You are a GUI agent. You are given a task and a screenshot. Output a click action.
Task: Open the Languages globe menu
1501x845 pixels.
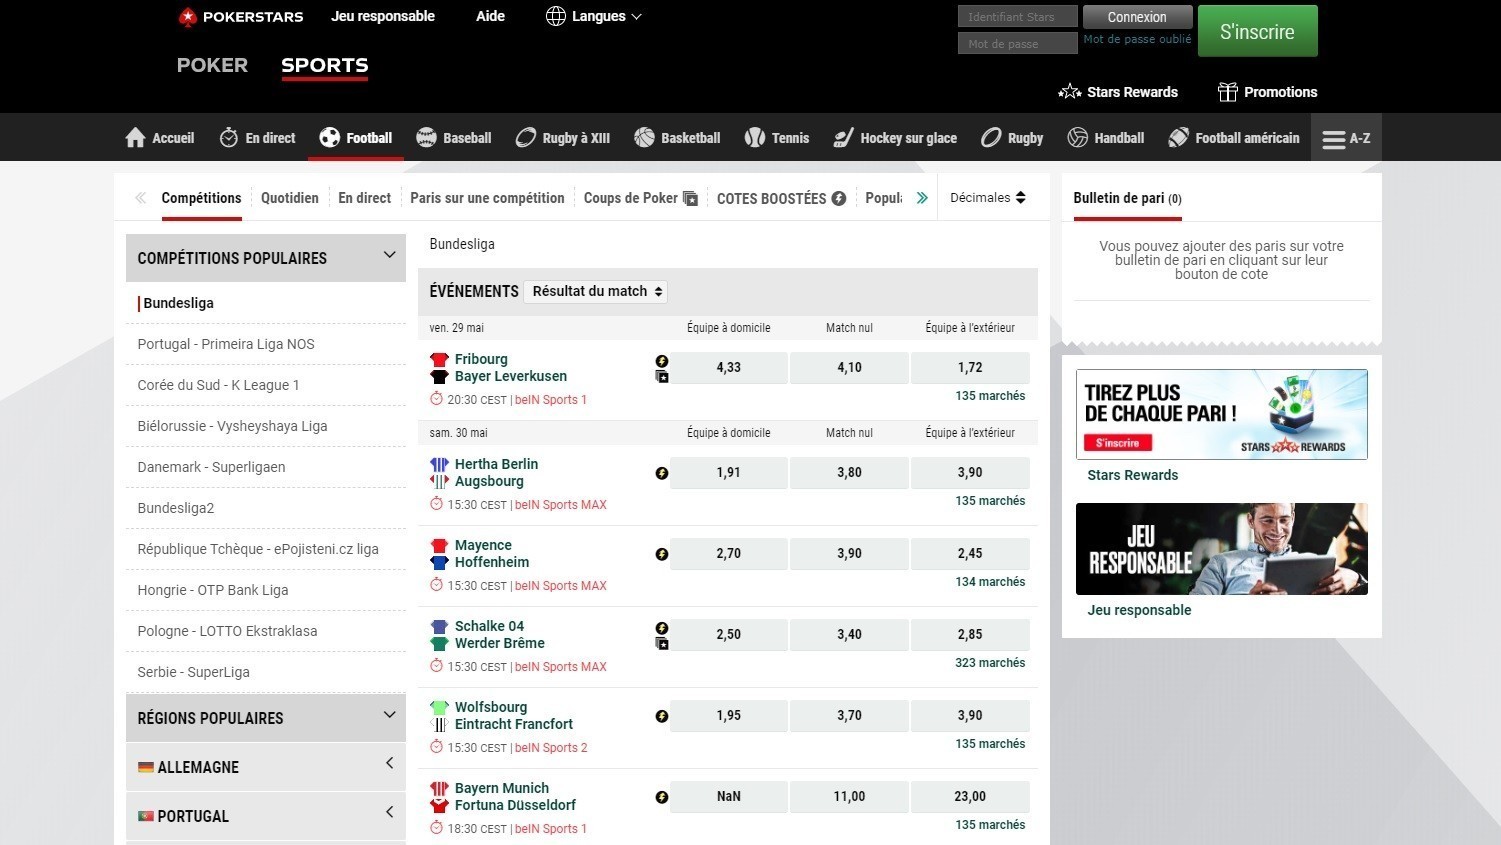click(594, 16)
